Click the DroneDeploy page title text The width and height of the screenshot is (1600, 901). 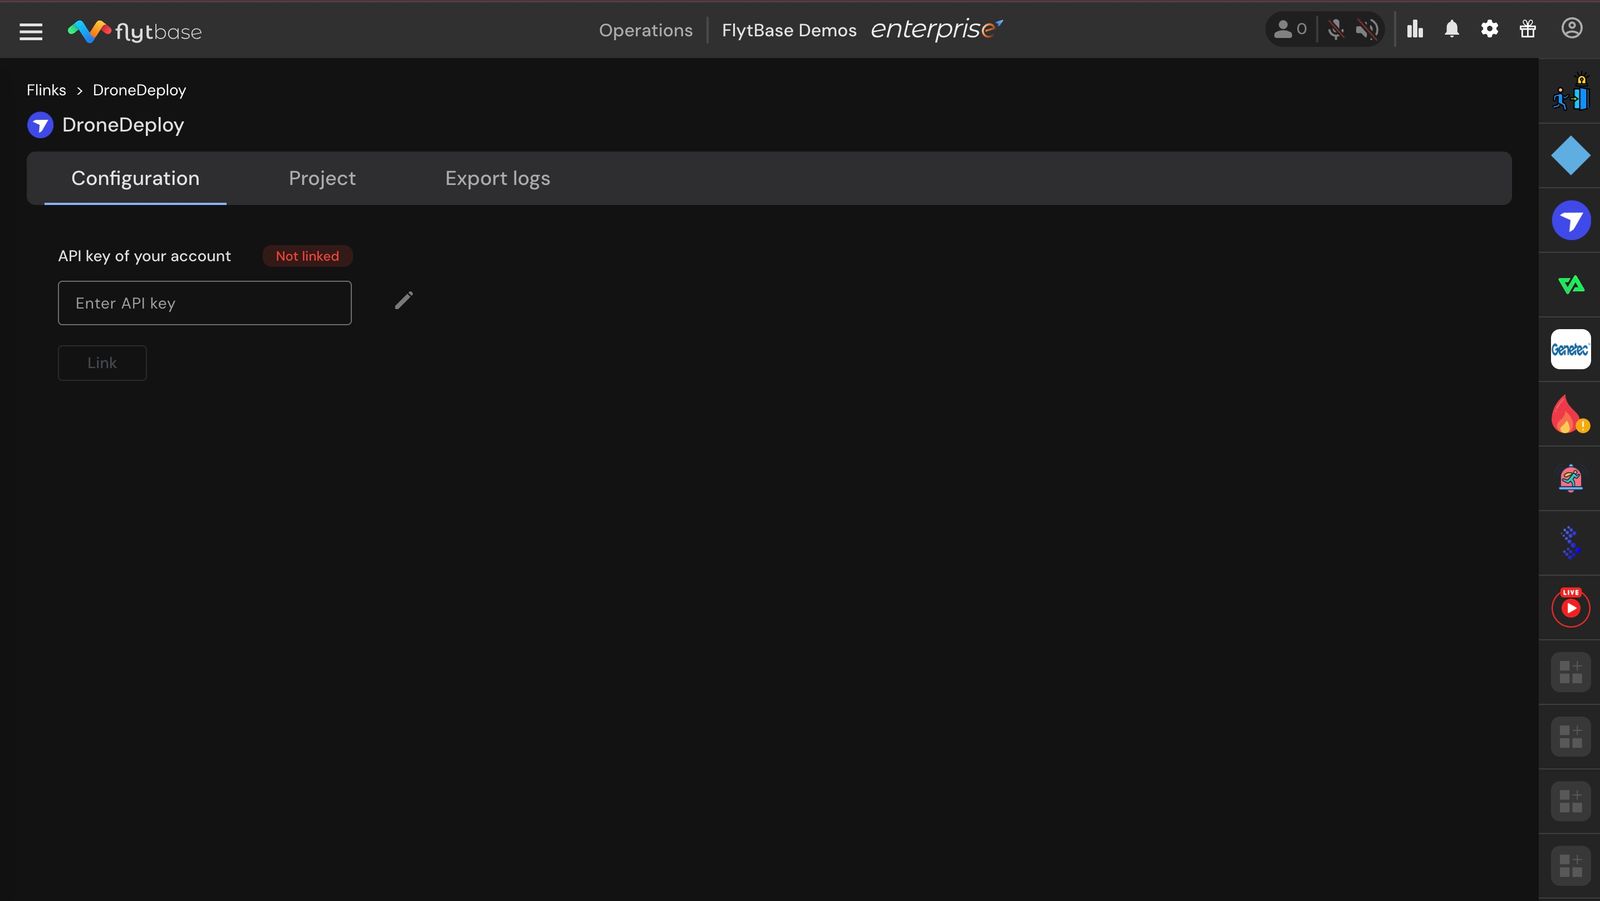coord(123,125)
